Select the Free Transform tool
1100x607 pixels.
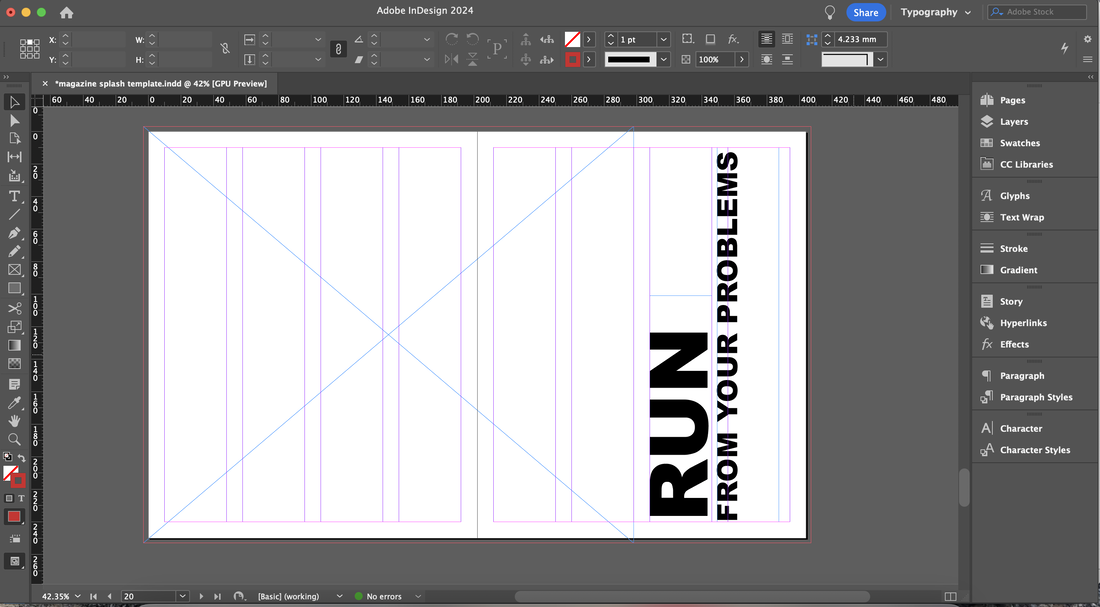point(14,327)
